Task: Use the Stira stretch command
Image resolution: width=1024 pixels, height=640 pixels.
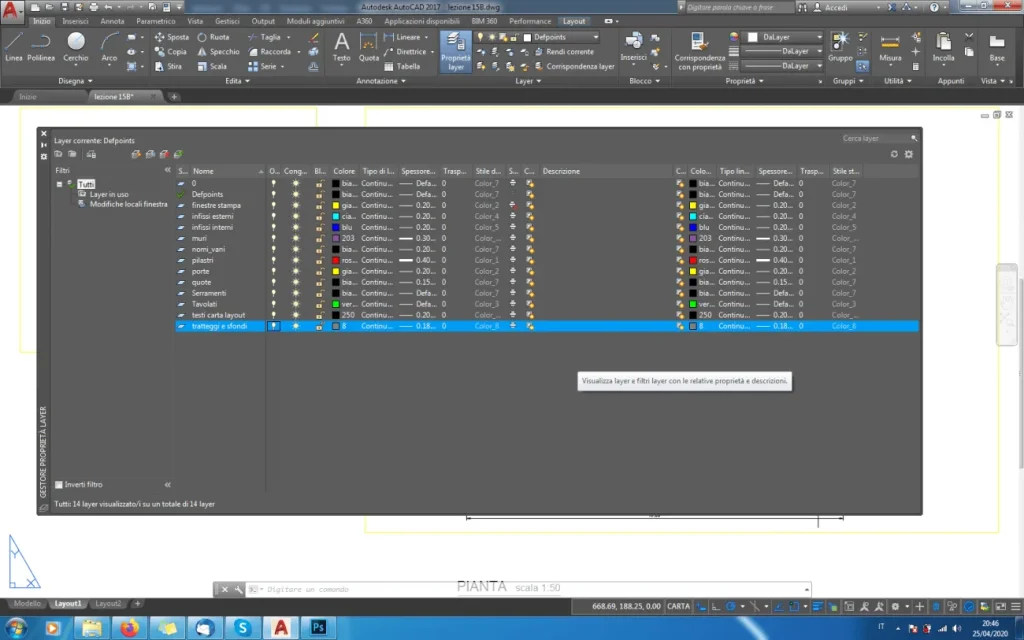Action: tap(168, 66)
